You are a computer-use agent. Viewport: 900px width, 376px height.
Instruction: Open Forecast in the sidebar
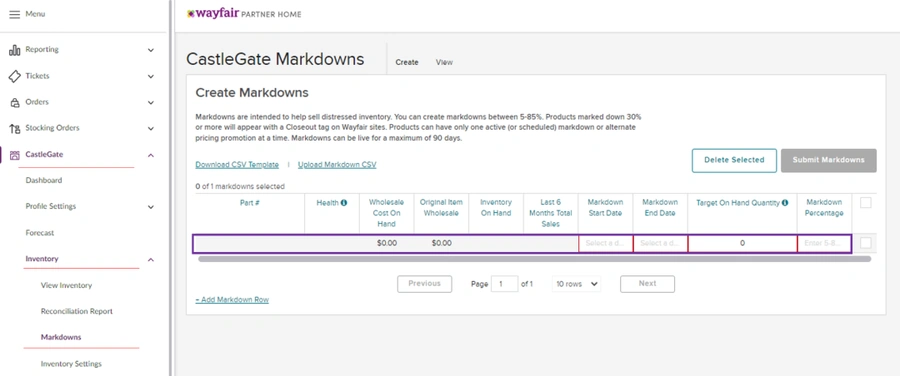40,233
